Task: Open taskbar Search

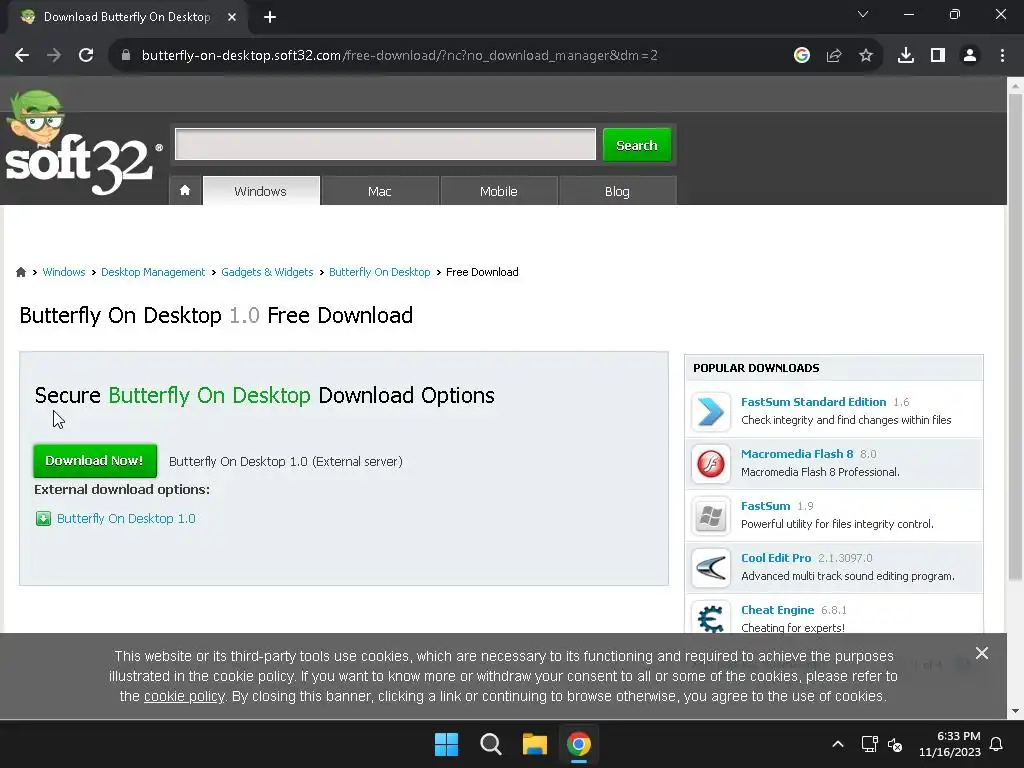Action: (x=490, y=744)
